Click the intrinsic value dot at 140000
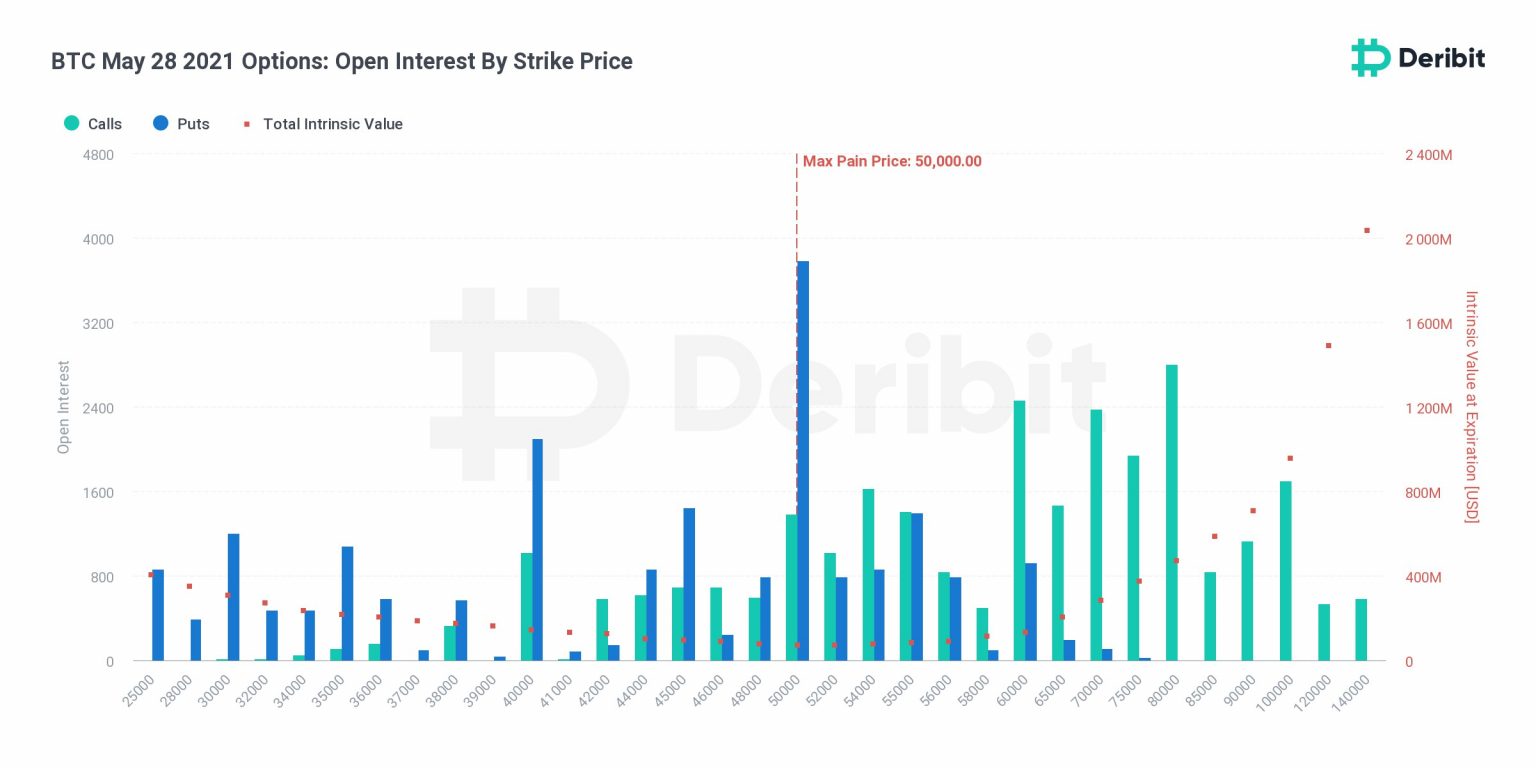The width and height of the screenshot is (1536, 768). pyautogui.click(x=1366, y=230)
